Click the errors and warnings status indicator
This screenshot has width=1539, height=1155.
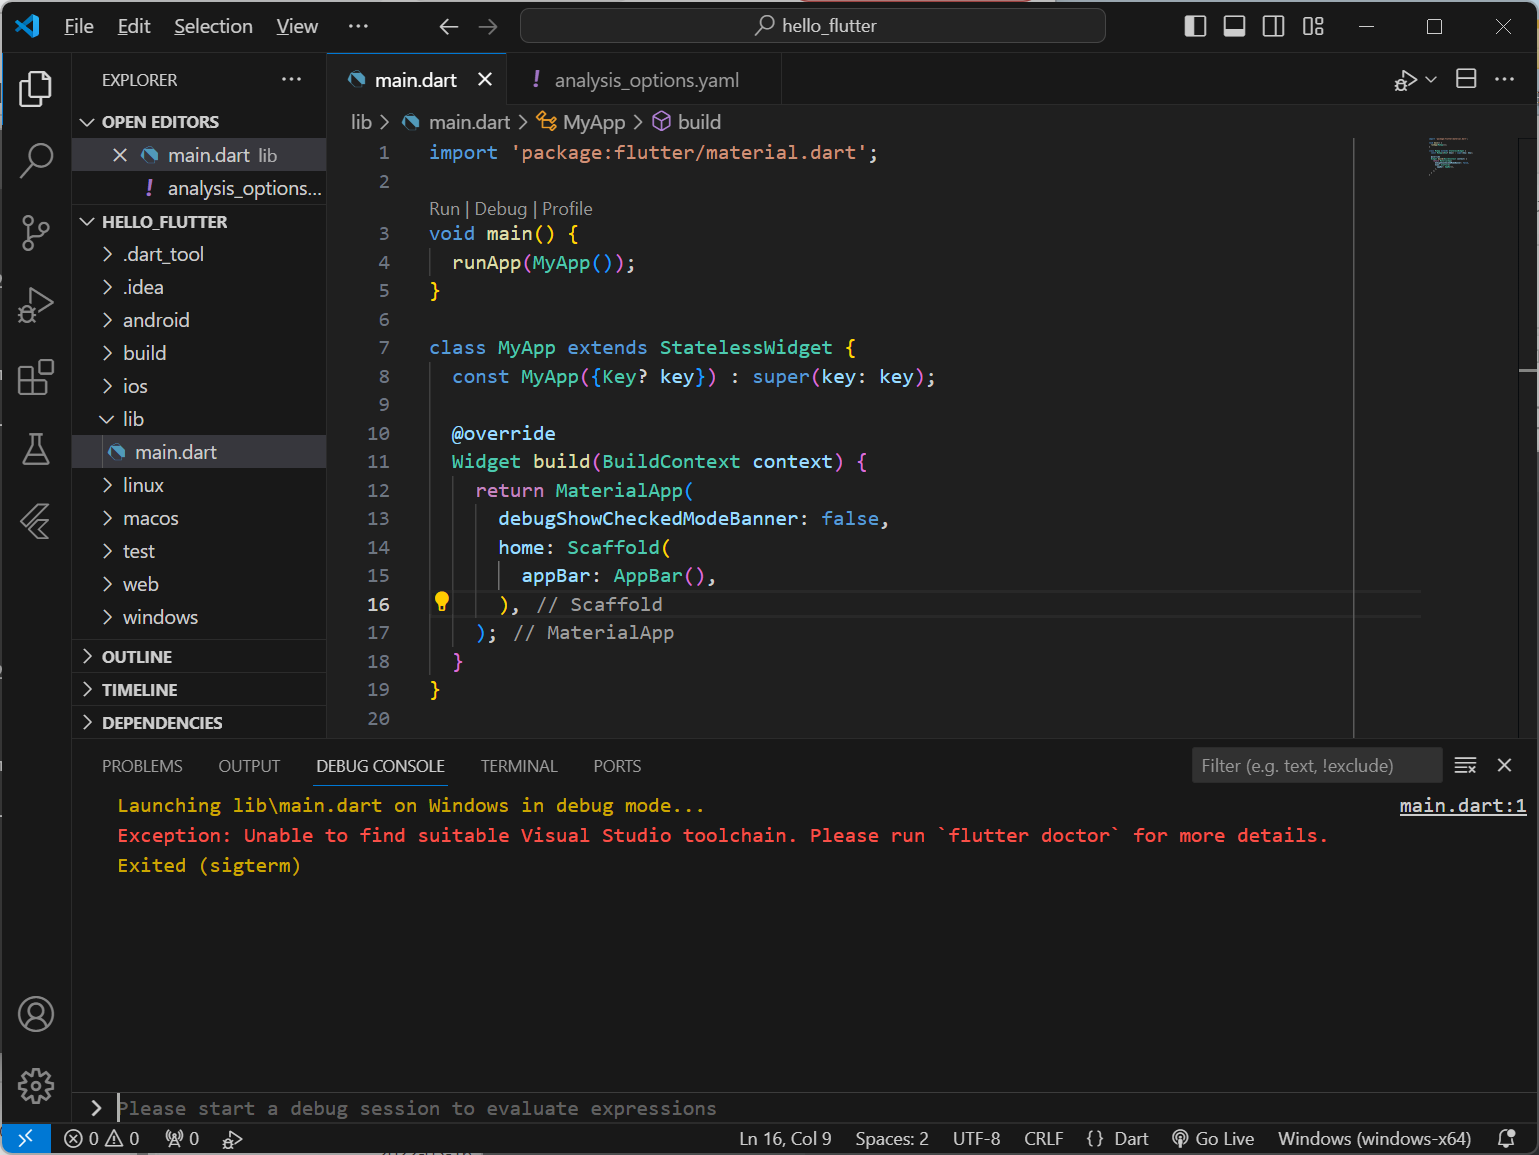pyautogui.click(x=102, y=1138)
